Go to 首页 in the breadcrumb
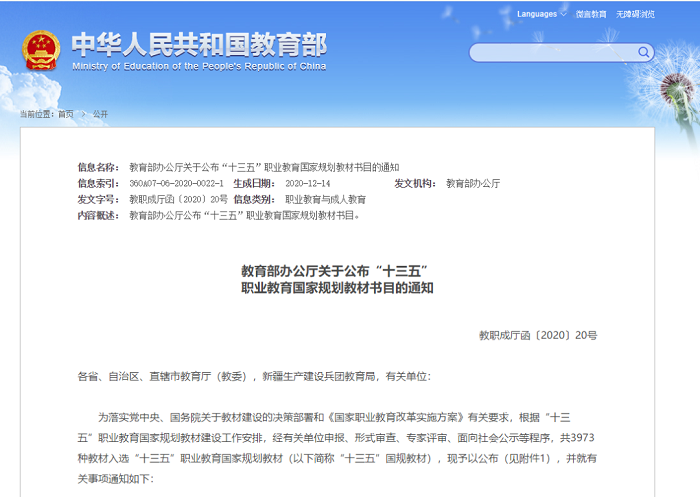700x497 pixels. (65, 114)
